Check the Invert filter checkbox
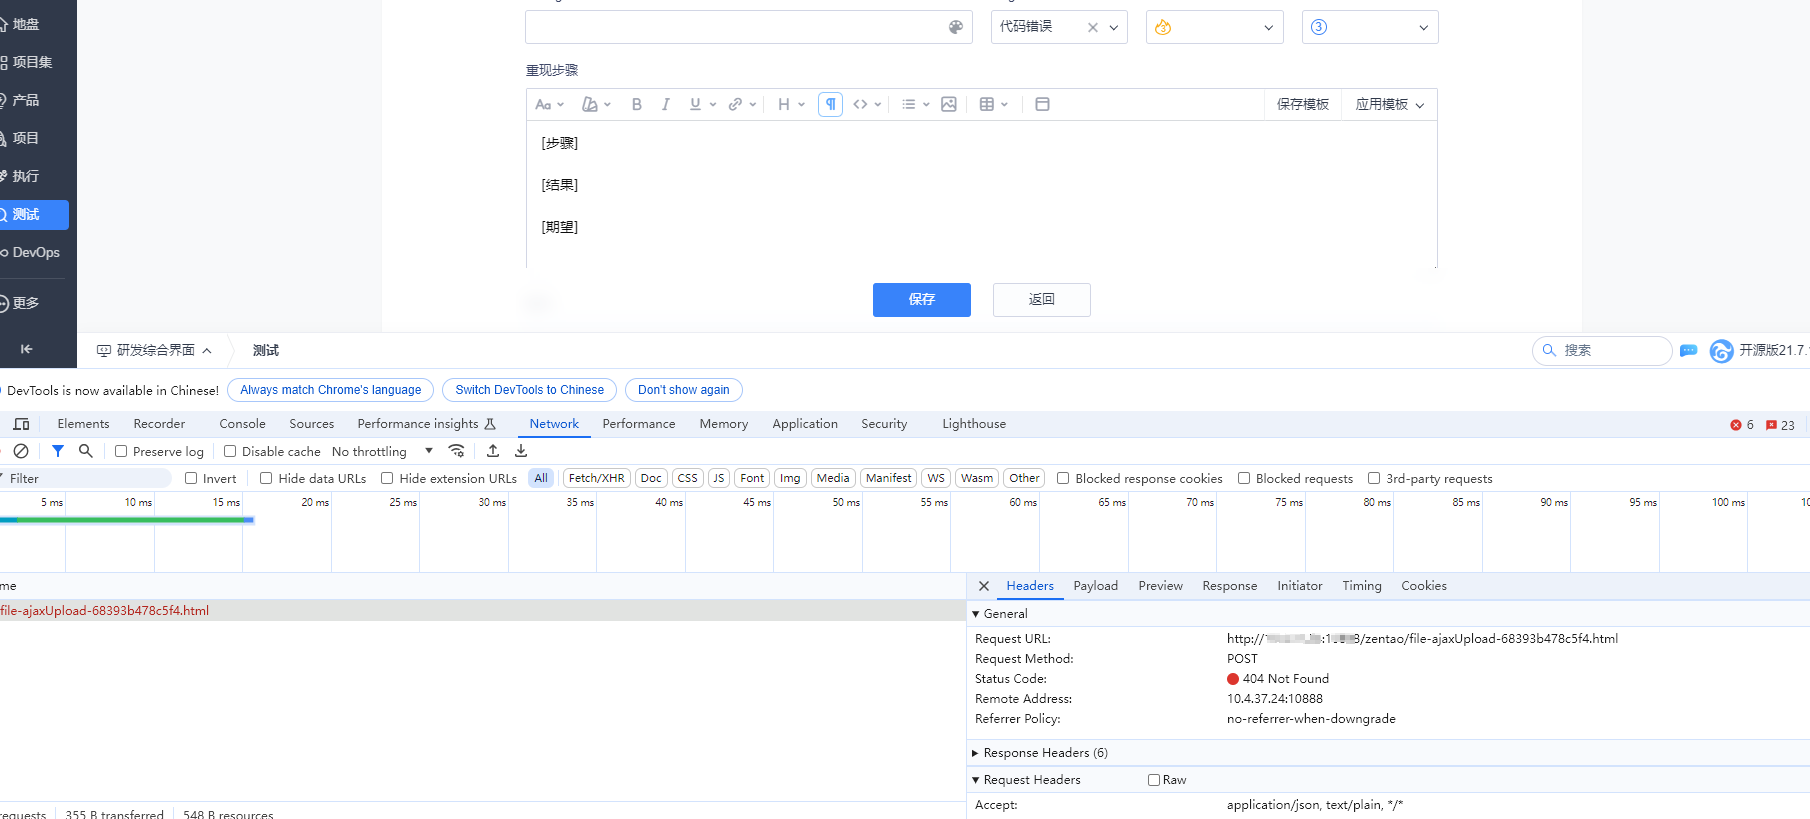The width and height of the screenshot is (1810, 819). point(191,478)
